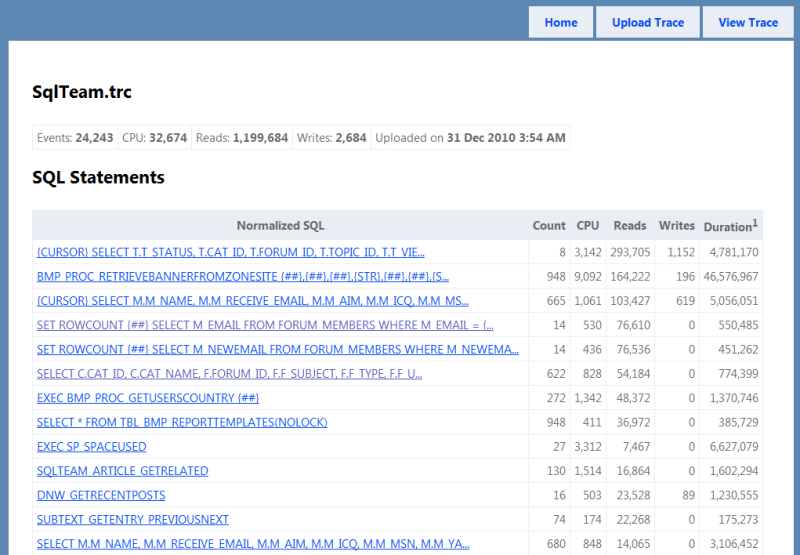Click the count value 272
This screenshot has height=555, width=800.
click(x=556, y=398)
